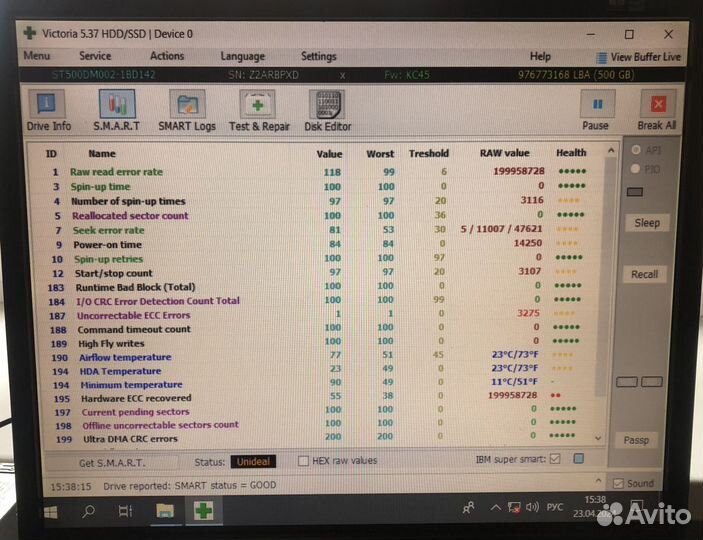Choose the PIO radio button
The image size is (703, 540).
(636, 169)
